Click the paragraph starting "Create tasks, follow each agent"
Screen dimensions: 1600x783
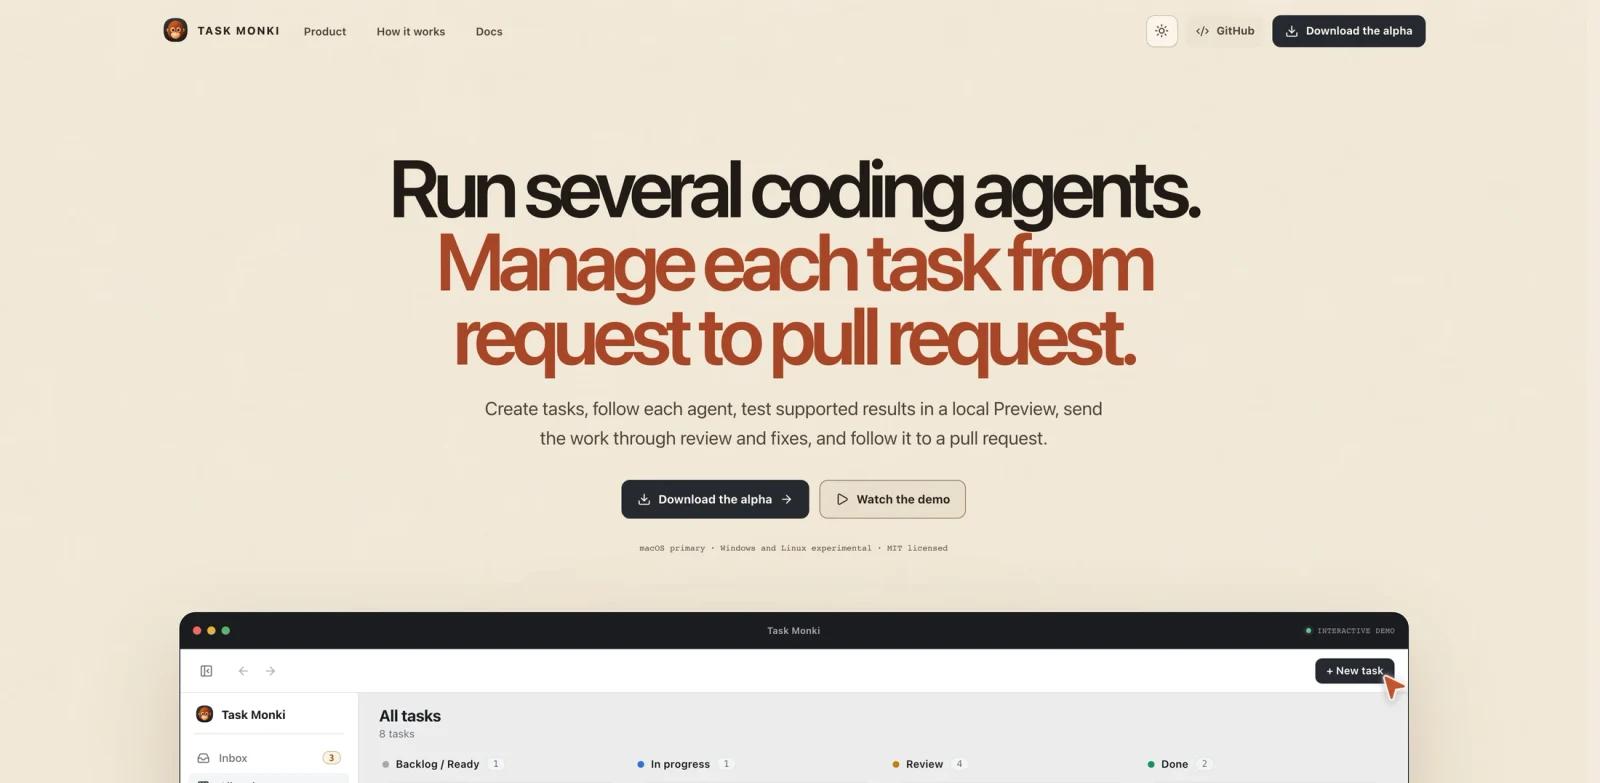point(794,423)
